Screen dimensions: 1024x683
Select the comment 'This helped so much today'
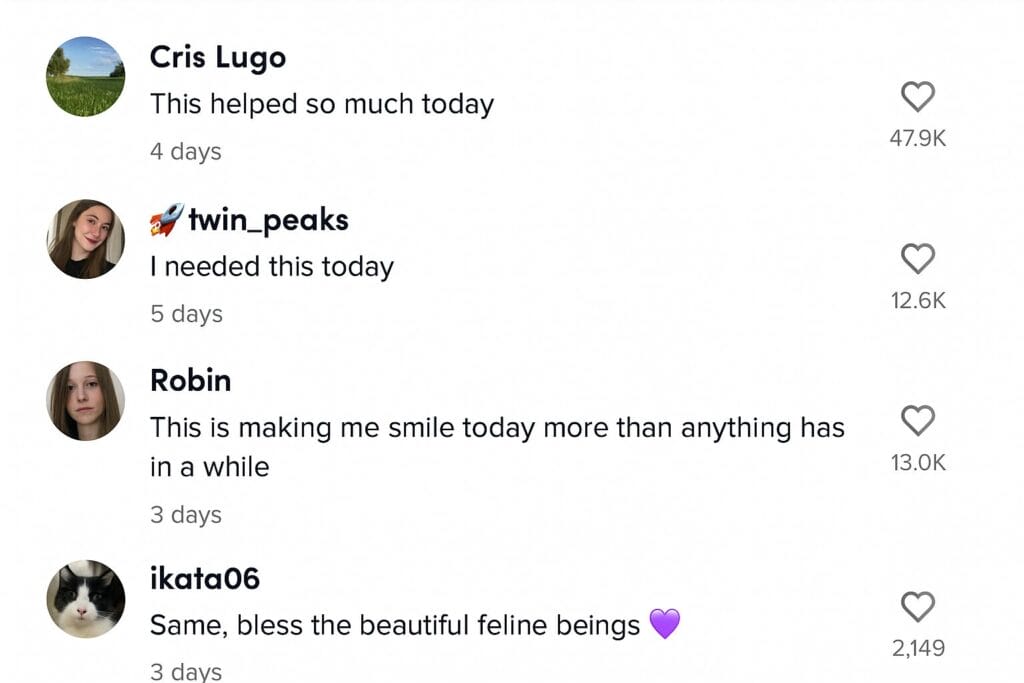click(322, 104)
